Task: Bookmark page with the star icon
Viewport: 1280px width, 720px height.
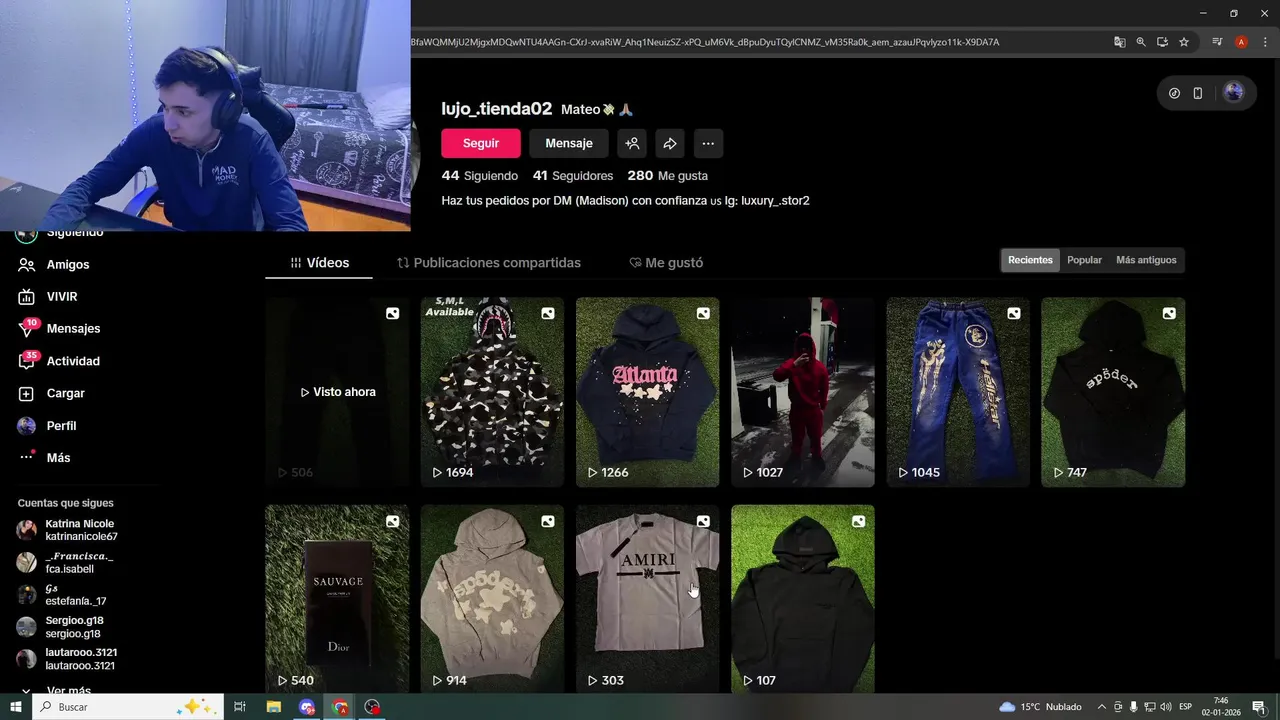Action: (x=1184, y=42)
